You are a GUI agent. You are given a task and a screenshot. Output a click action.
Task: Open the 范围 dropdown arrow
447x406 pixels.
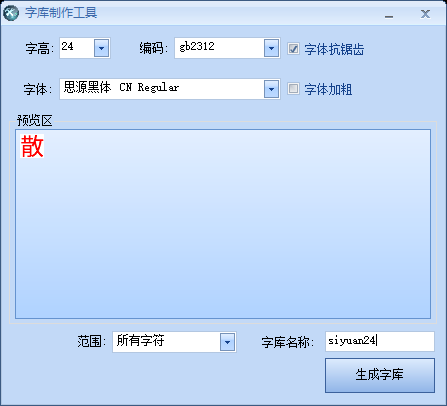tap(227, 342)
